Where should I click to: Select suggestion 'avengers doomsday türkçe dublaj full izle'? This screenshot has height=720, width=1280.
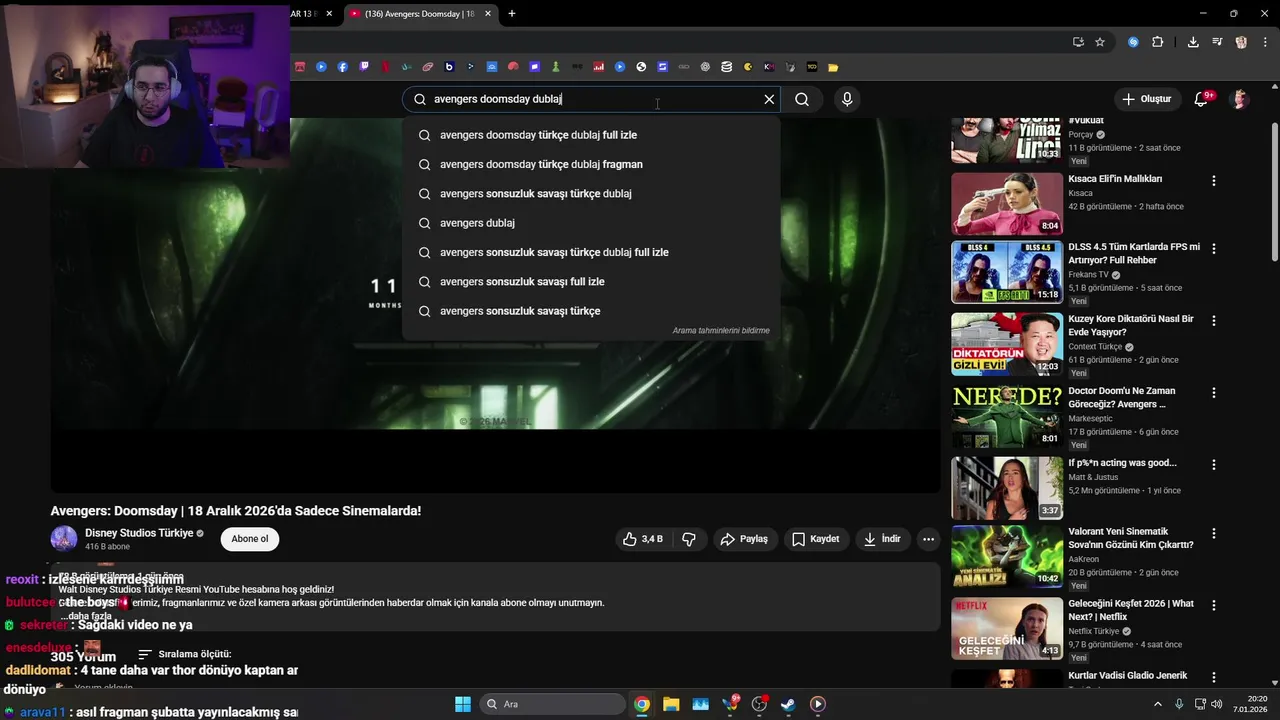tap(591, 135)
